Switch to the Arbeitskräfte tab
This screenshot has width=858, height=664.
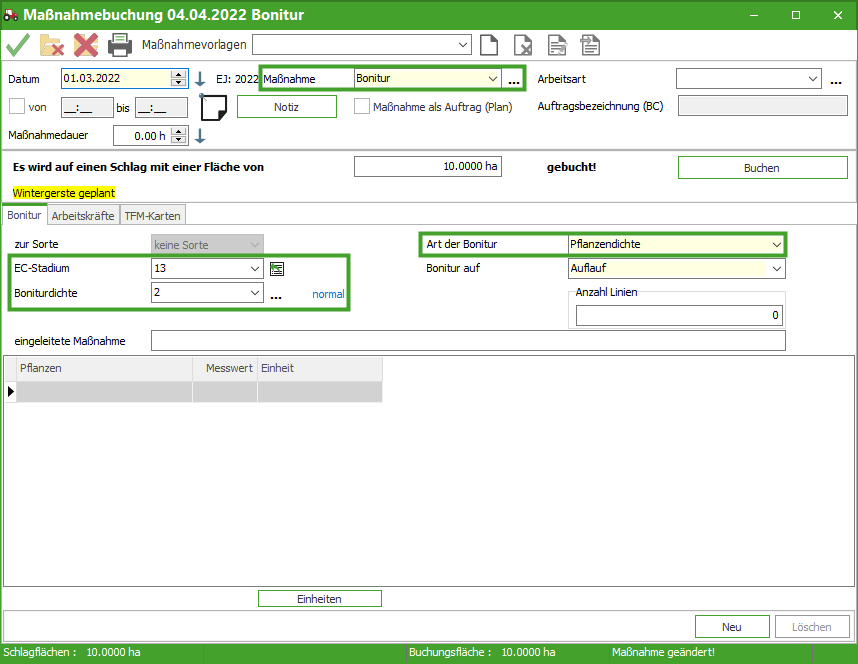(83, 215)
